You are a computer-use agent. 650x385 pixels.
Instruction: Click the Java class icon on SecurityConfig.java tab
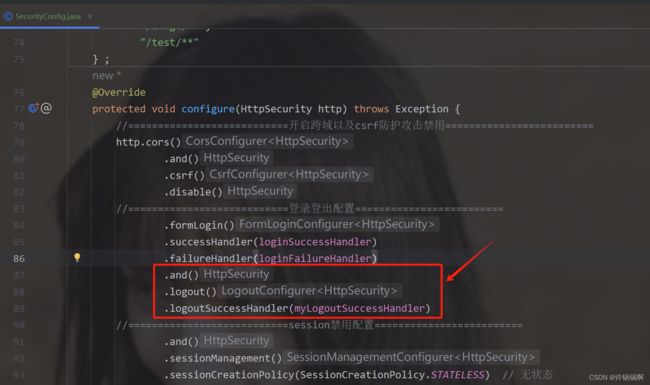[x=8, y=17]
